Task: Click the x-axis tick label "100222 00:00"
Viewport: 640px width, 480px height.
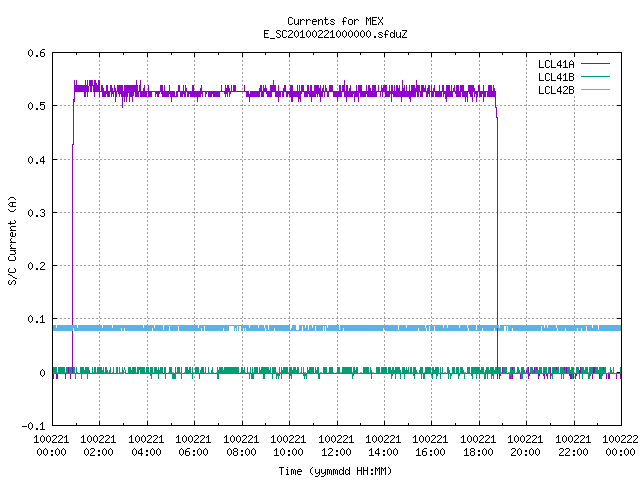Action: click(620, 446)
